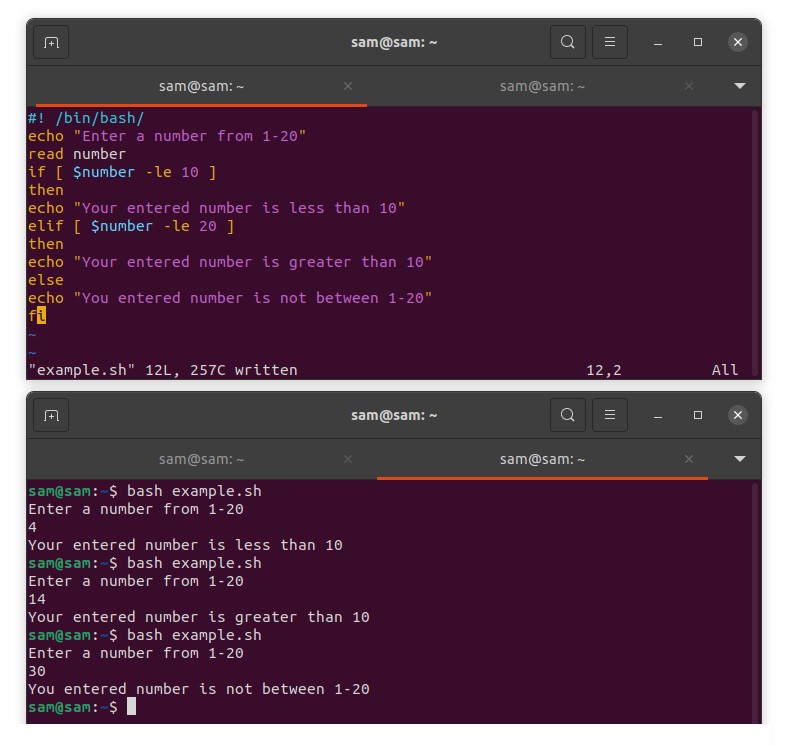Click the bottom terminal vertical scrollbar

click(755, 602)
